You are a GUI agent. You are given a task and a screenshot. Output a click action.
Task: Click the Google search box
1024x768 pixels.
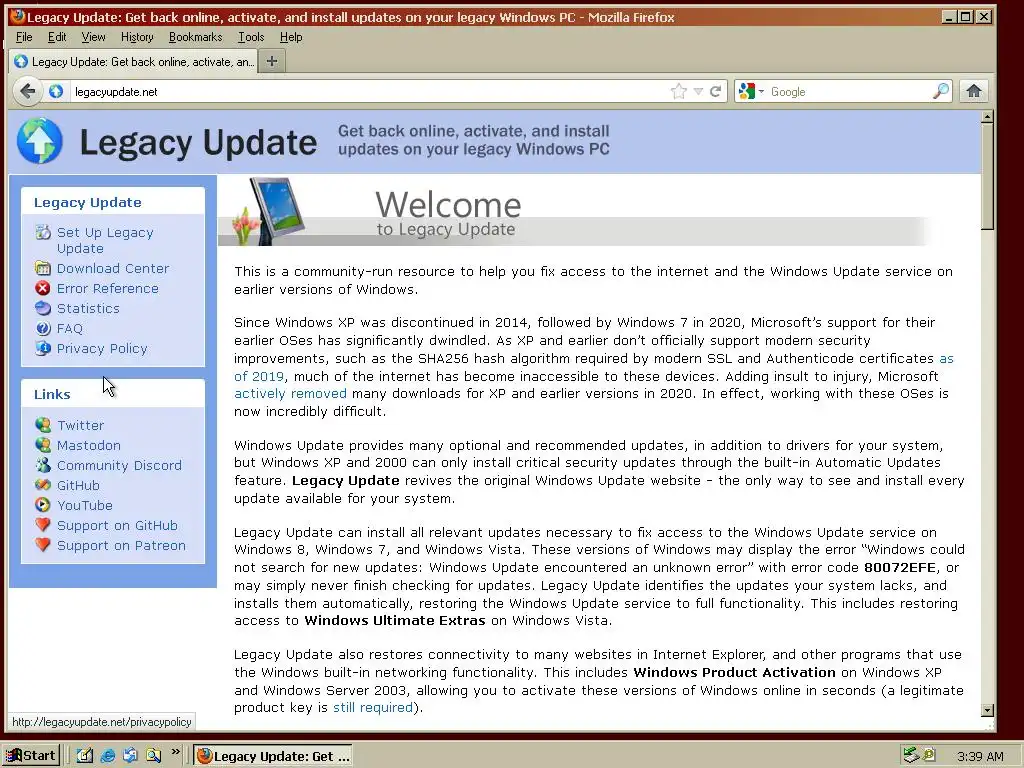click(x=849, y=91)
